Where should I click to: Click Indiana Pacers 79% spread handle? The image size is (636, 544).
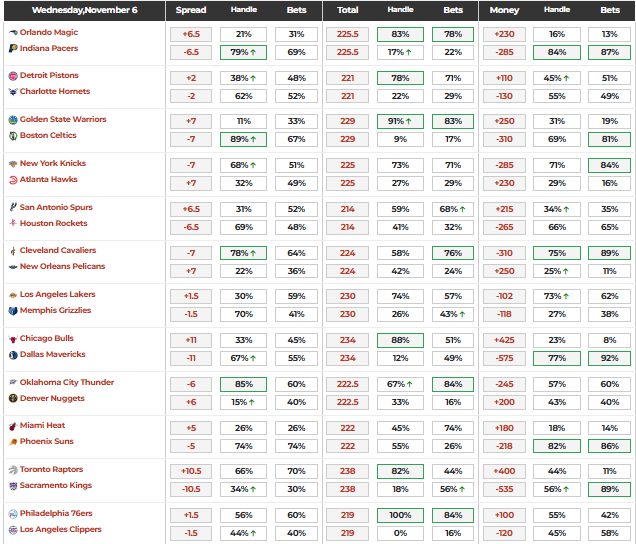click(x=243, y=52)
